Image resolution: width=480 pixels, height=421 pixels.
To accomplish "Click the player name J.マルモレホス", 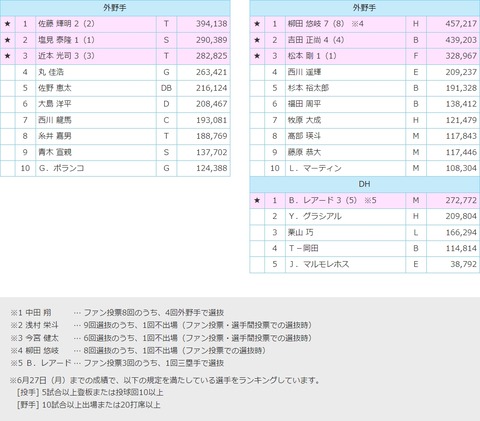I will (x=319, y=264).
